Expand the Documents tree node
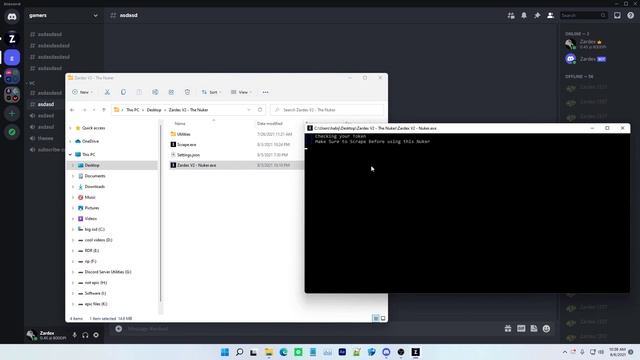The height and width of the screenshot is (360, 640). click(73, 176)
